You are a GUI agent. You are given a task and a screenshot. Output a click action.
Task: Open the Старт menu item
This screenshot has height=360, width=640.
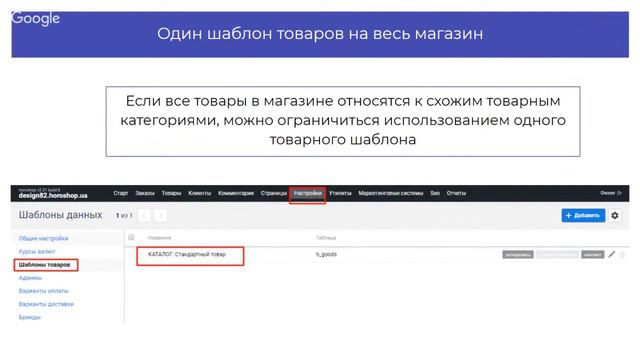point(120,193)
